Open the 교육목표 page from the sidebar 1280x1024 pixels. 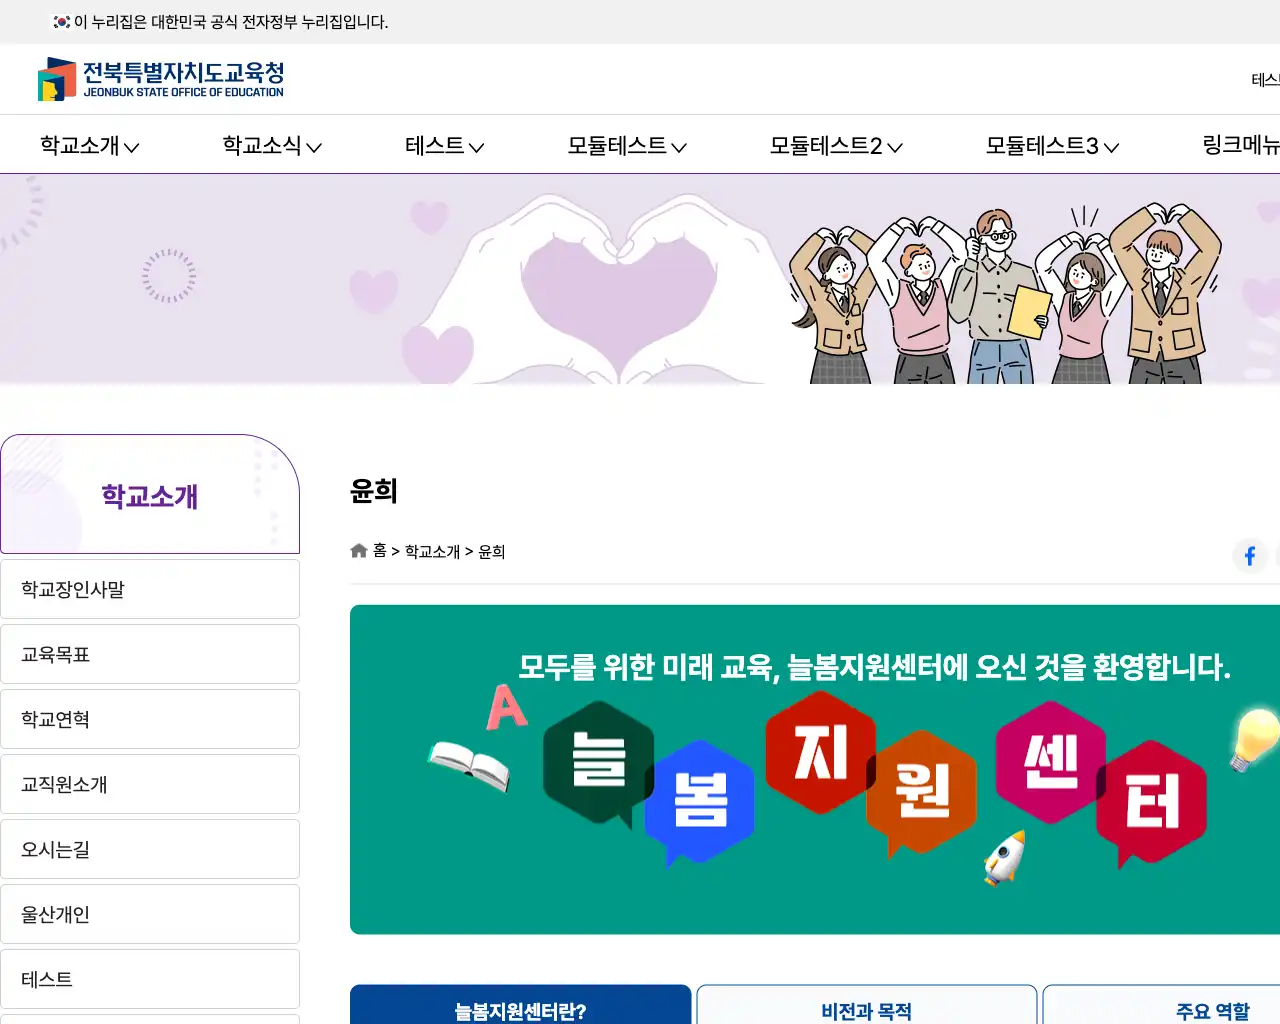150,654
